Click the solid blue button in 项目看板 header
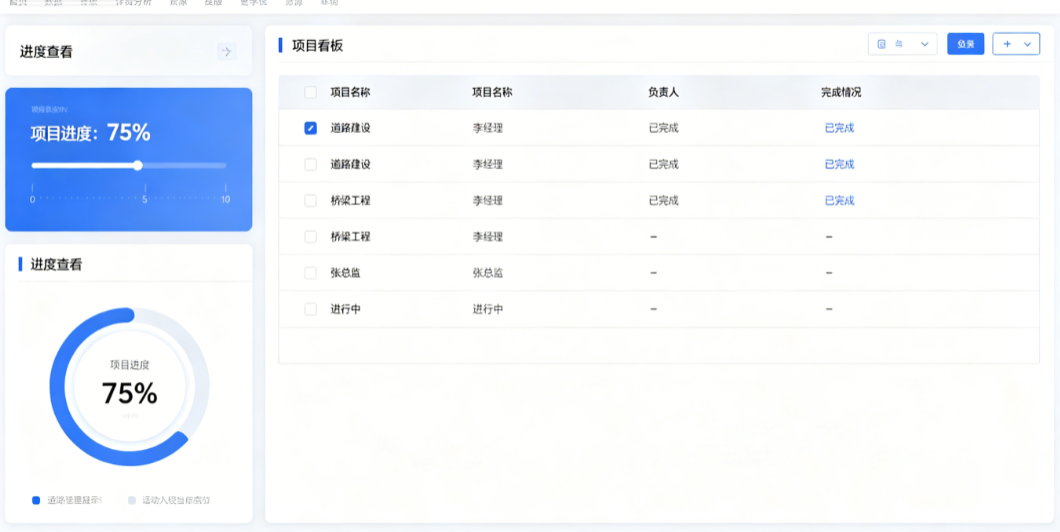 965,44
